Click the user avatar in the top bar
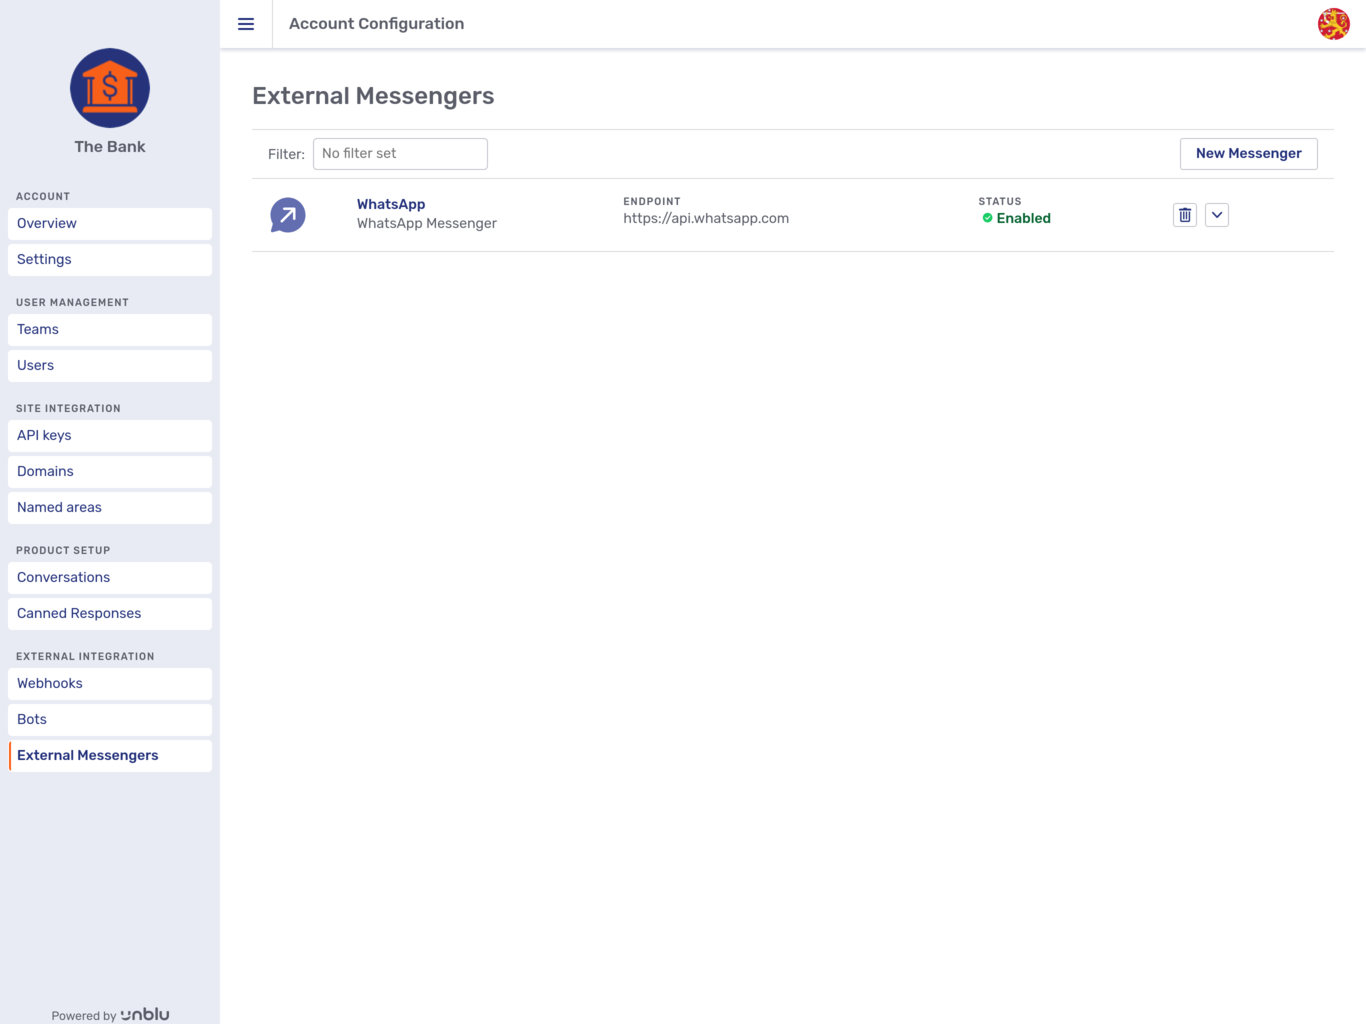Image resolution: width=1366 pixels, height=1024 pixels. coord(1335,23)
